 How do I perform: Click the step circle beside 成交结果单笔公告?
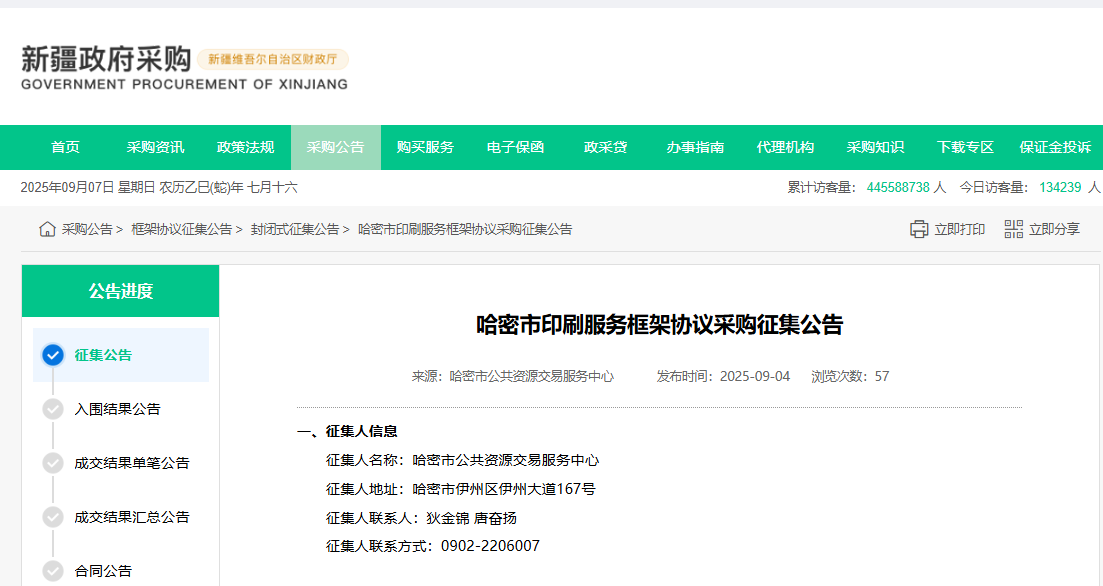[x=52, y=463]
